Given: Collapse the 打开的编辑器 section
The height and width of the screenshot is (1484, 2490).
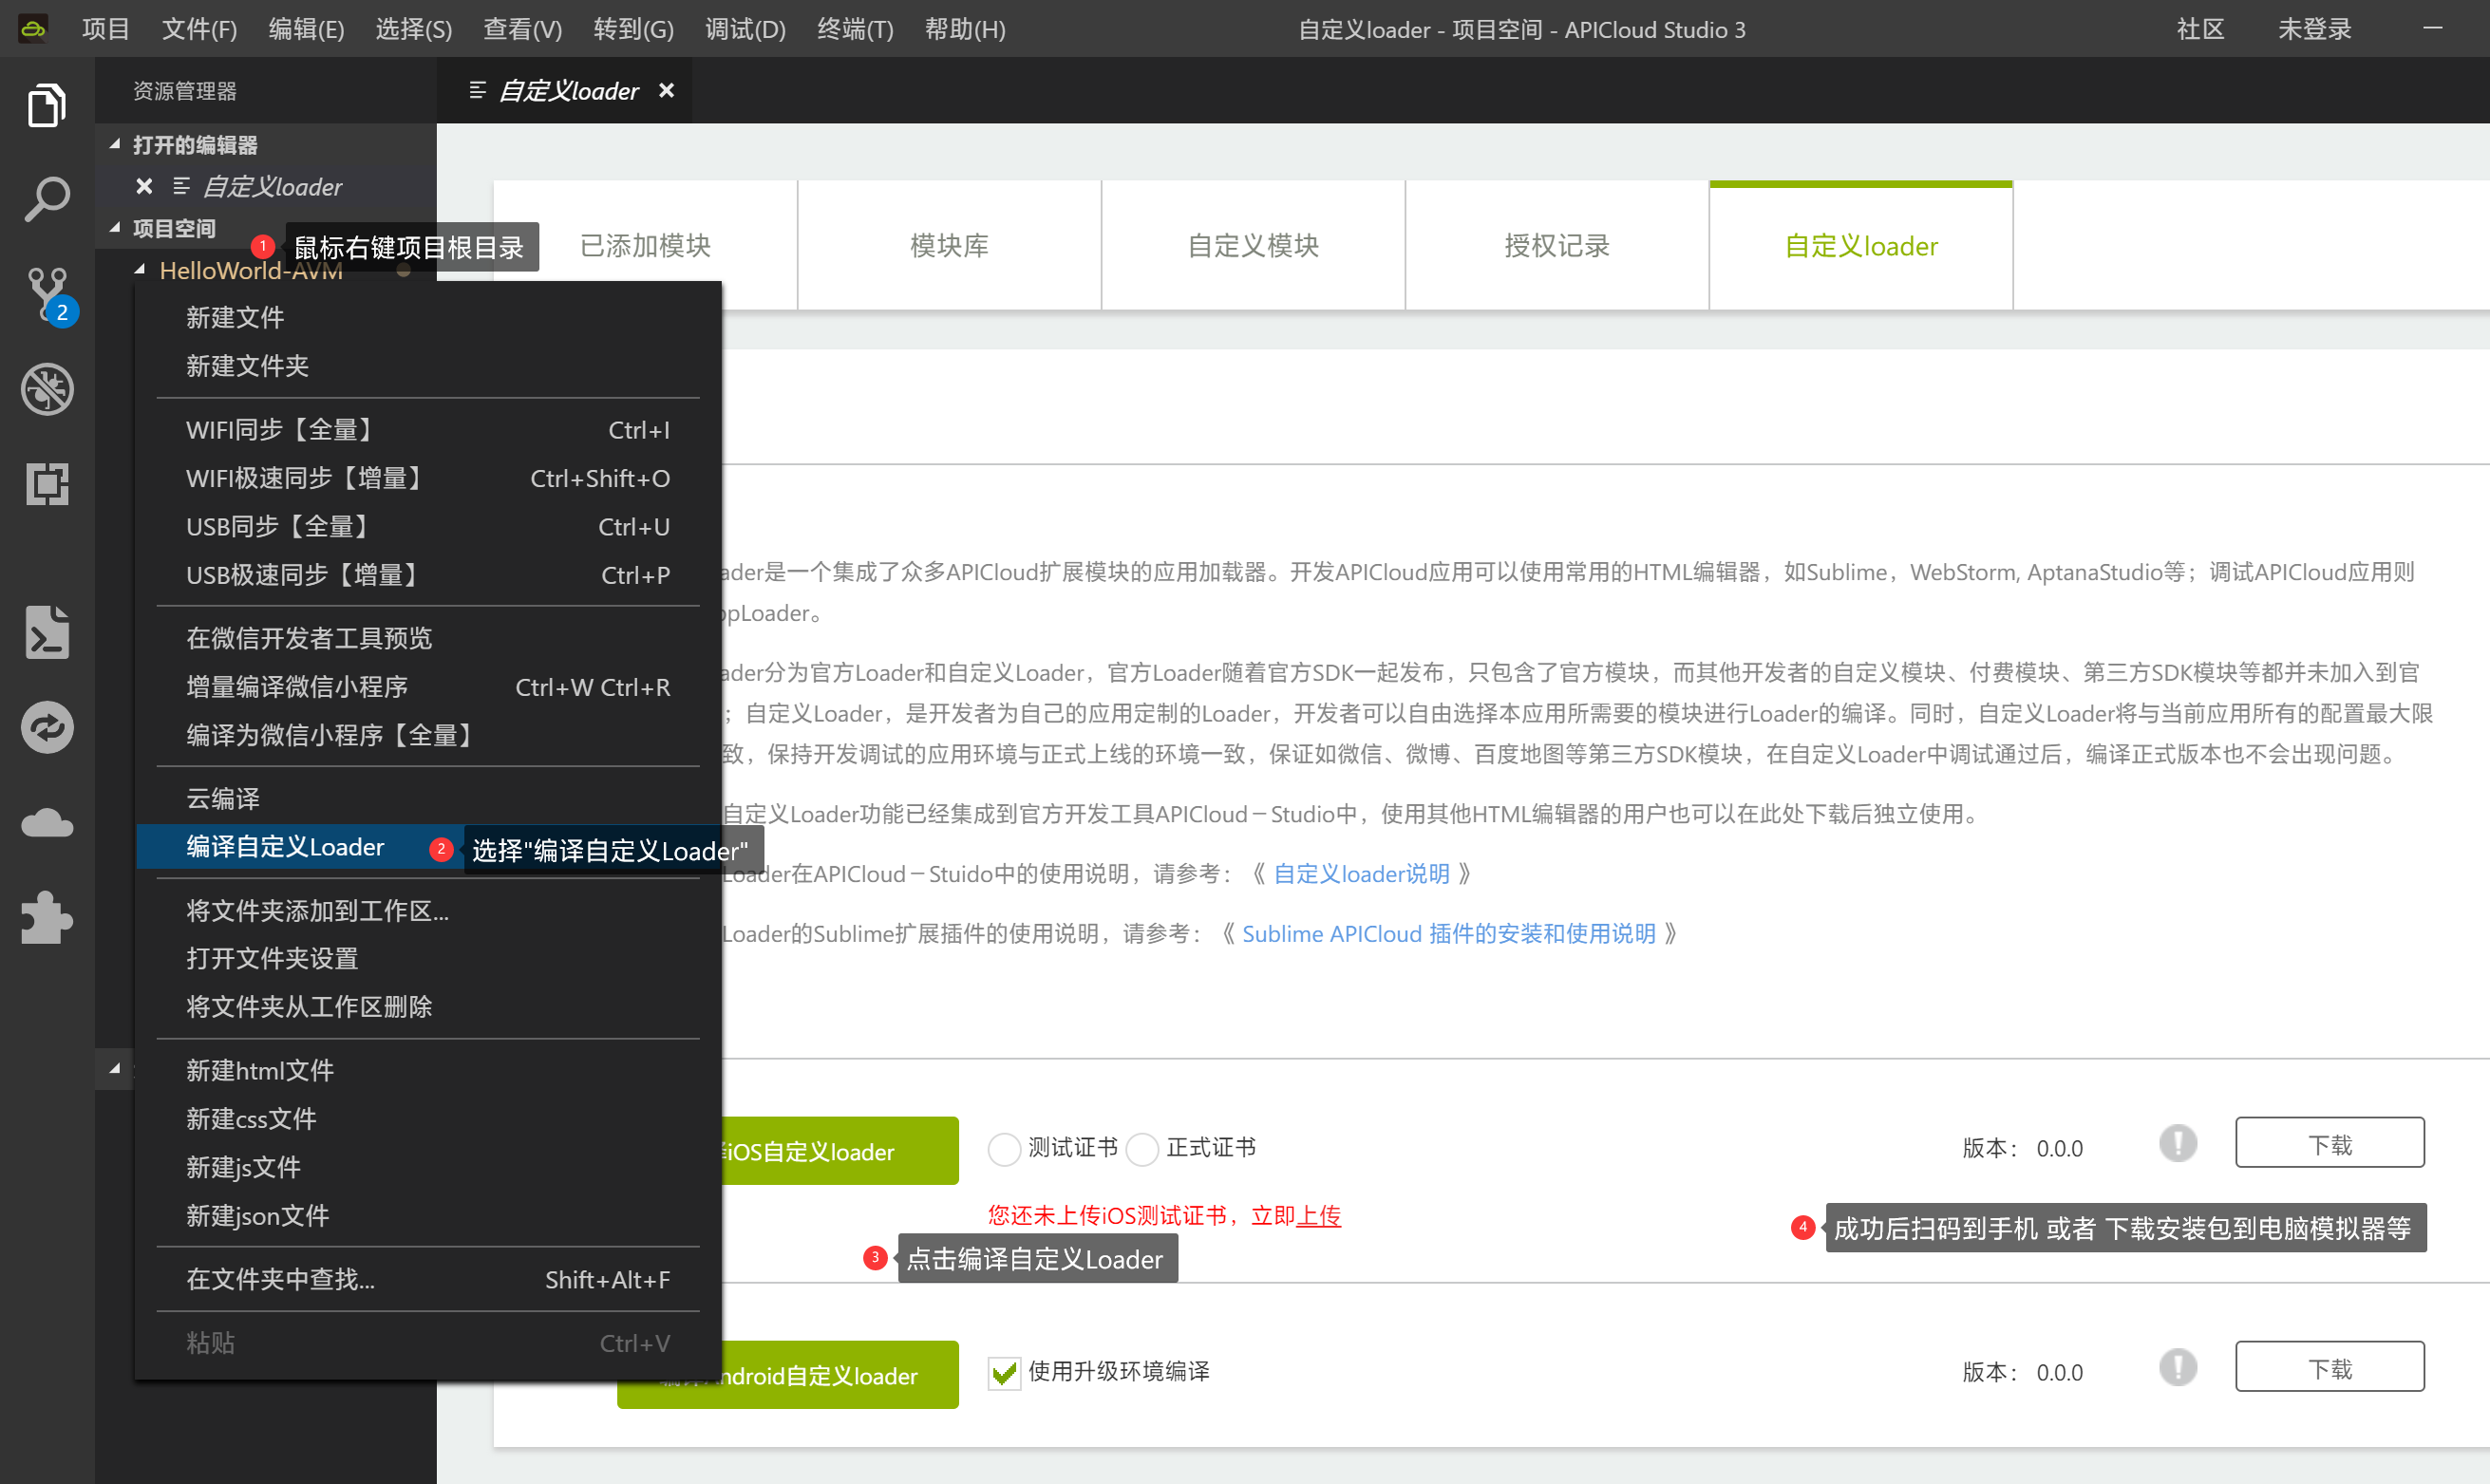Looking at the screenshot, I should [115, 145].
